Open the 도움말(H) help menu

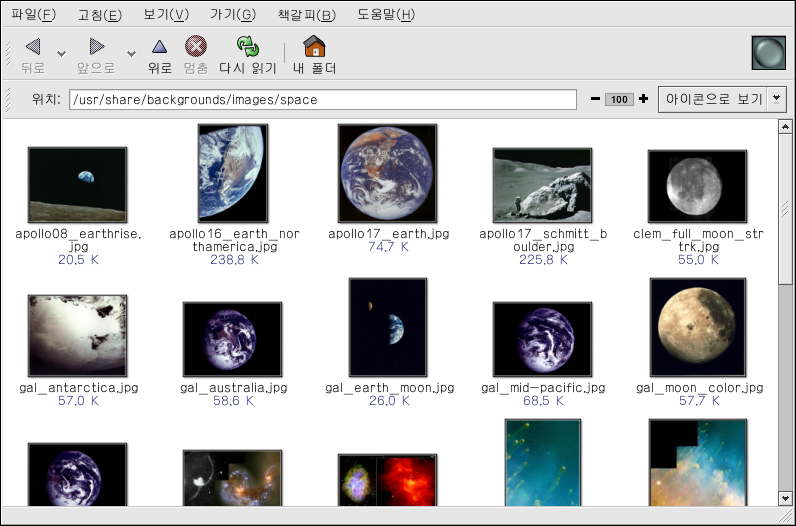[x=385, y=14]
